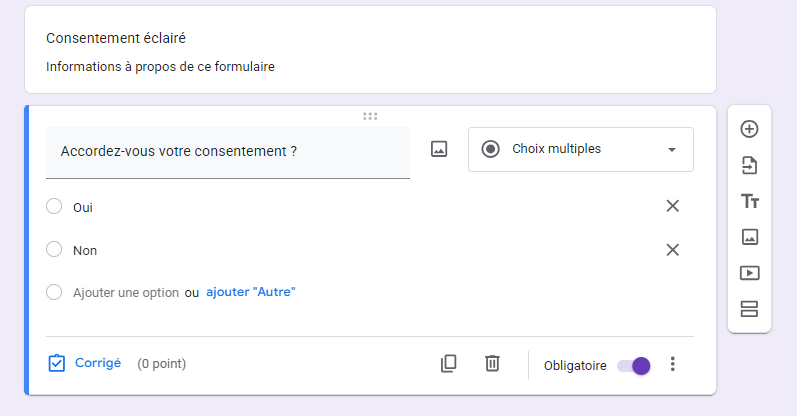Image resolution: width=797 pixels, height=416 pixels.
Task: Toggle the Obligatoire switch off
Action: 634,365
